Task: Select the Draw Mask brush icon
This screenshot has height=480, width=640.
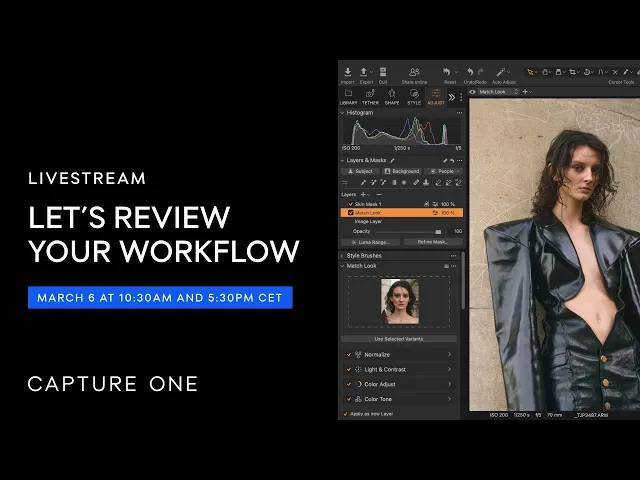Action: (363, 183)
